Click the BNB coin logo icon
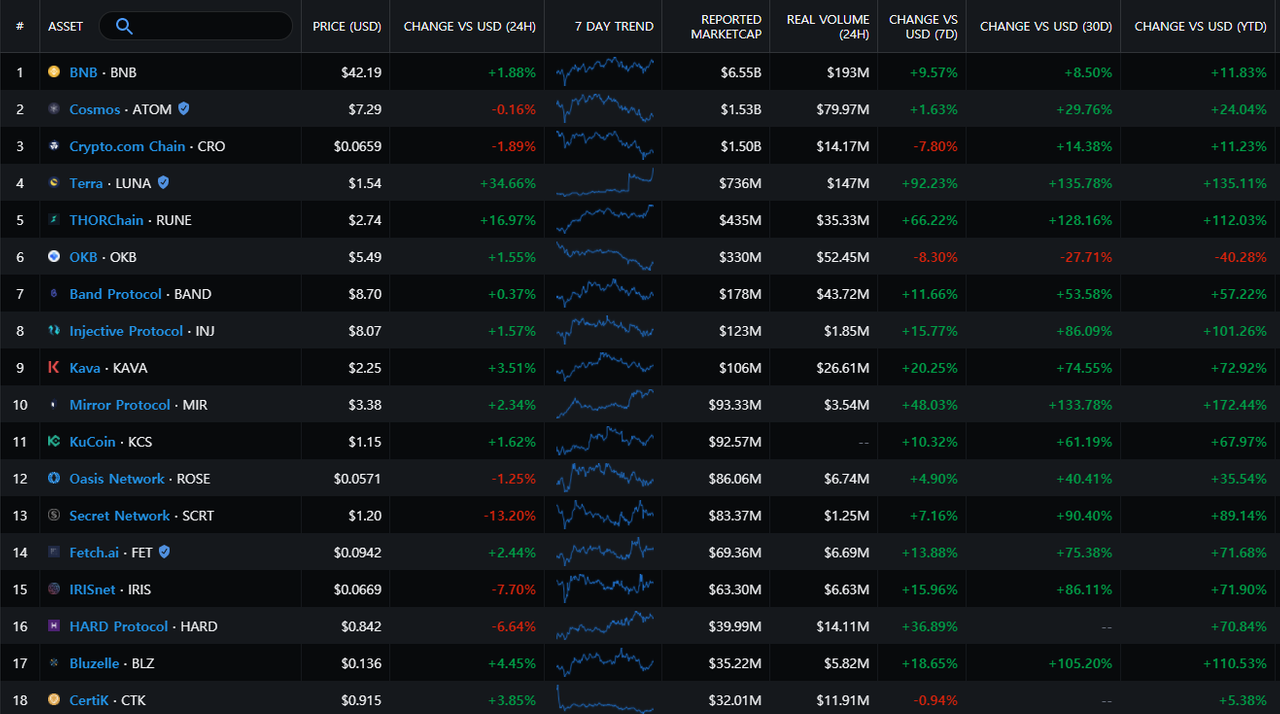Viewport: 1280px width, 714px height. click(54, 72)
